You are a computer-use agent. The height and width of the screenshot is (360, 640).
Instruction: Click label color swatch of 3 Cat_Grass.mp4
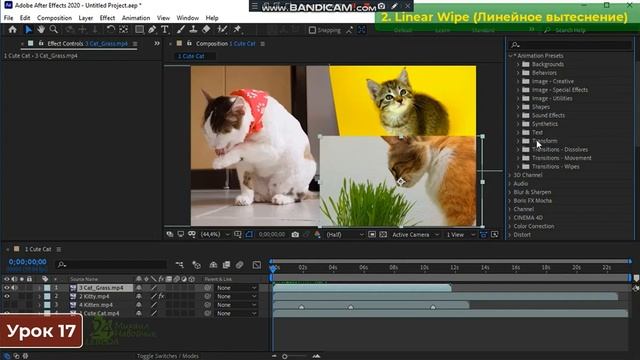pos(47,288)
